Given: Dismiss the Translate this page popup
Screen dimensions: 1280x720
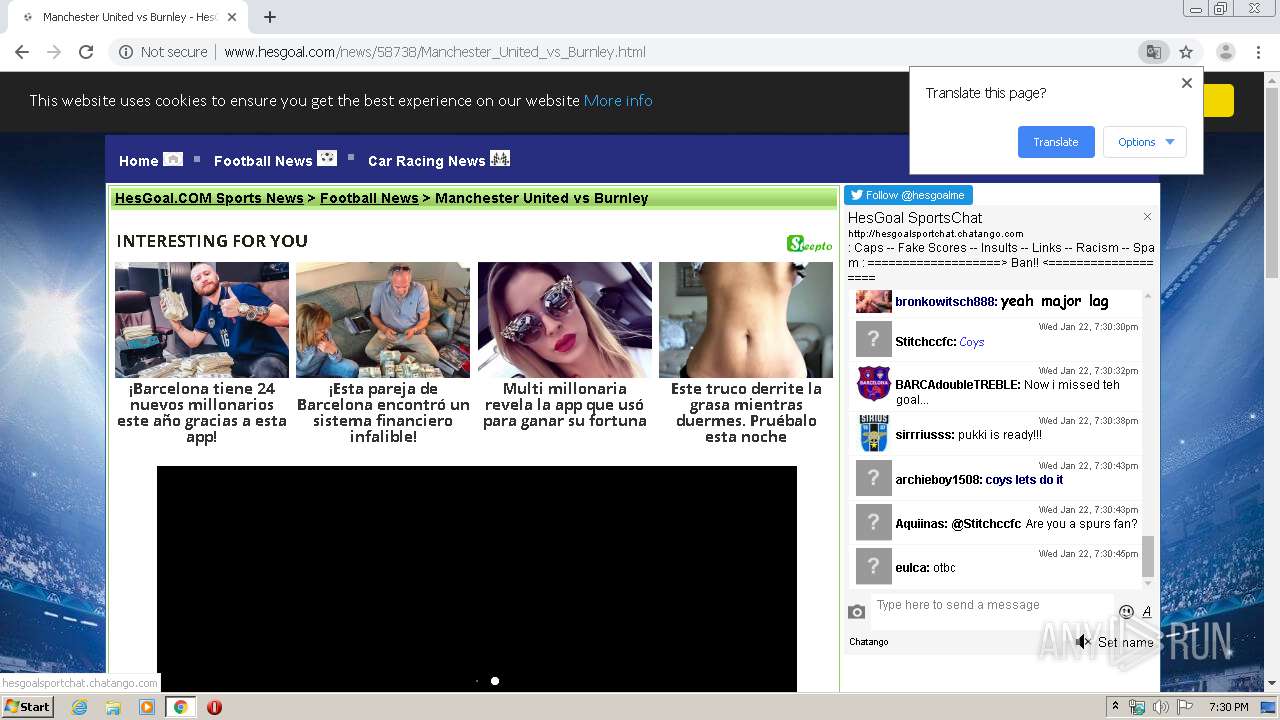Looking at the screenshot, I should click(x=1187, y=83).
